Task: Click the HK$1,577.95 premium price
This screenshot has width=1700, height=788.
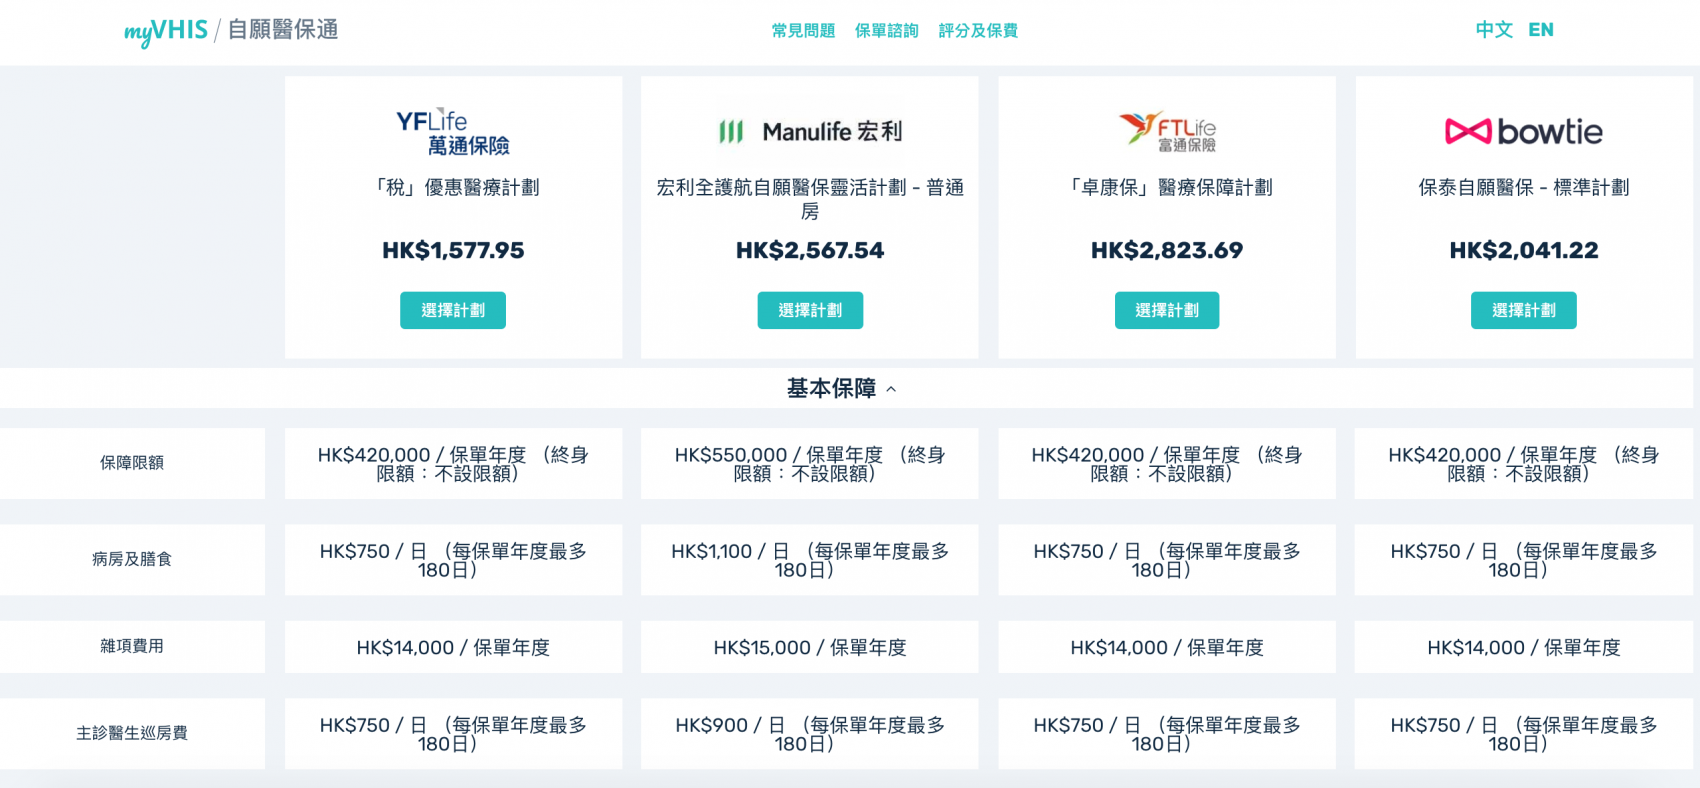Action: [x=453, y=250]
